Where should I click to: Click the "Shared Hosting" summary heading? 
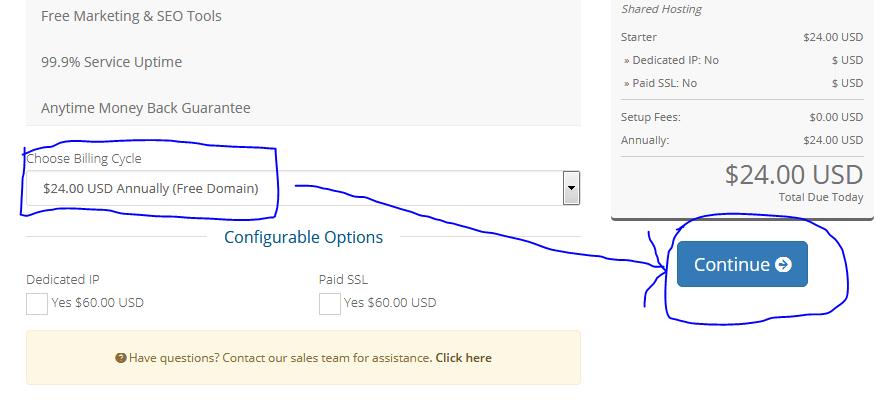(661, 9)
